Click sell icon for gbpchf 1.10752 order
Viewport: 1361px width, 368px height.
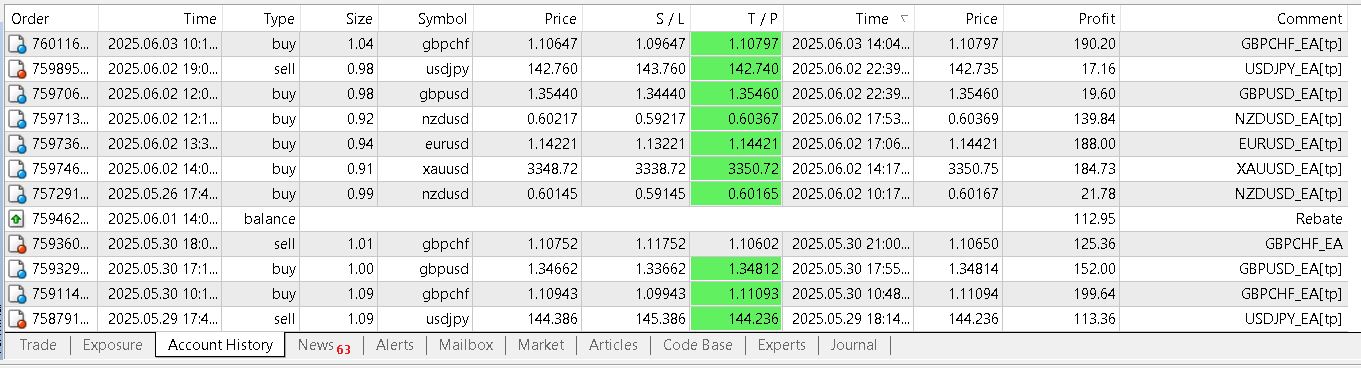[x=17, y=244]
